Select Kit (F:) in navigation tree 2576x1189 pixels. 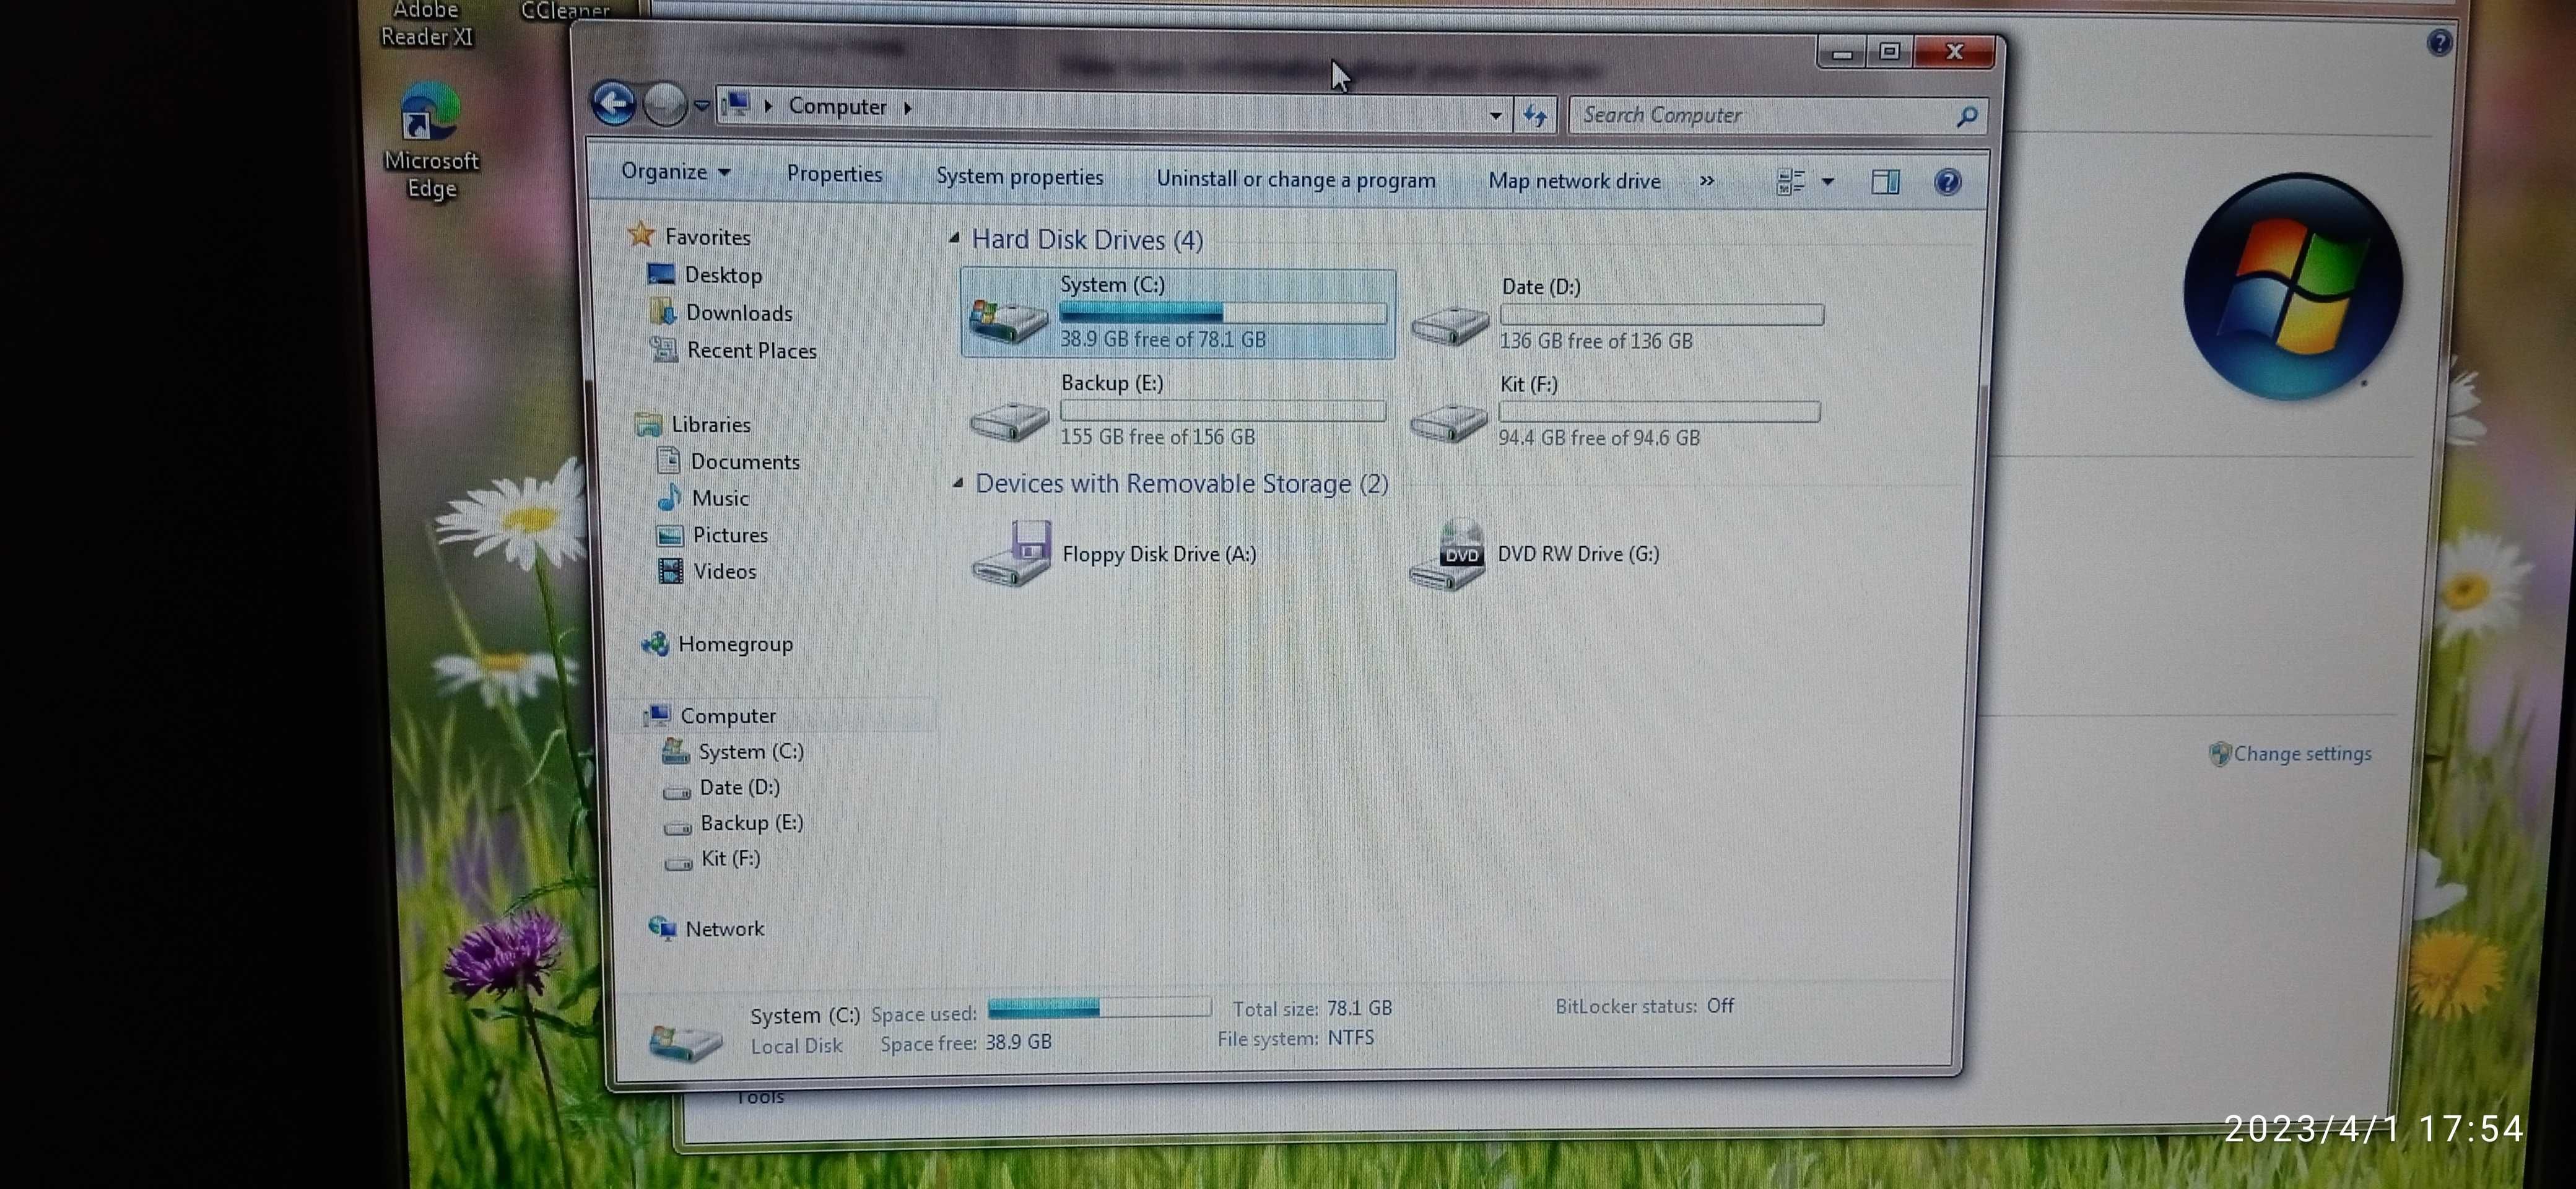712,859
